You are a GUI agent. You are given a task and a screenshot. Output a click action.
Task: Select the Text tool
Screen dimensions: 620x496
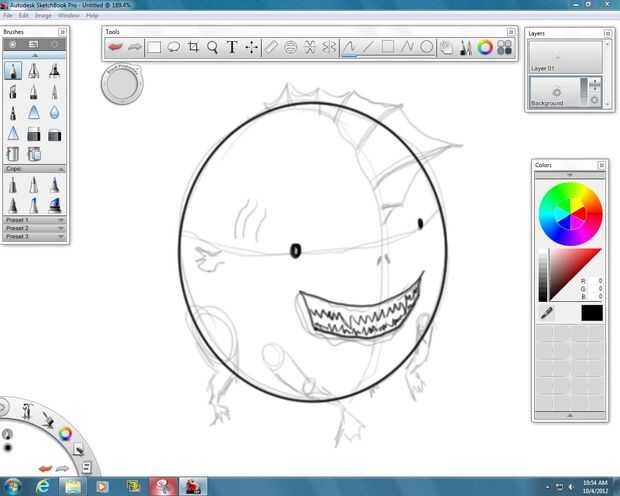232,47
